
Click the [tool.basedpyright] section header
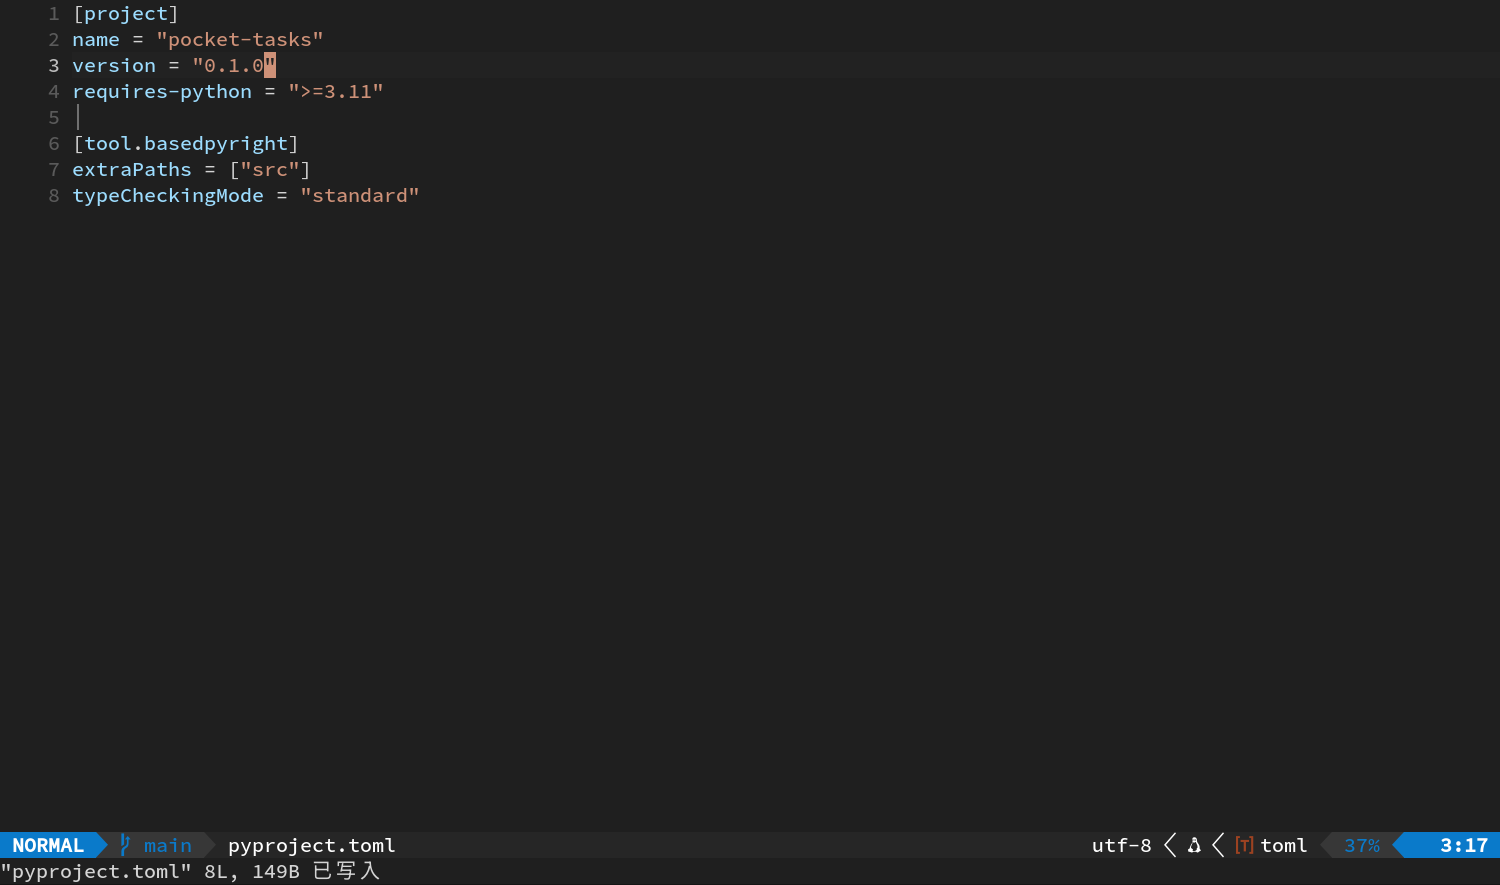tap(186, 144)
